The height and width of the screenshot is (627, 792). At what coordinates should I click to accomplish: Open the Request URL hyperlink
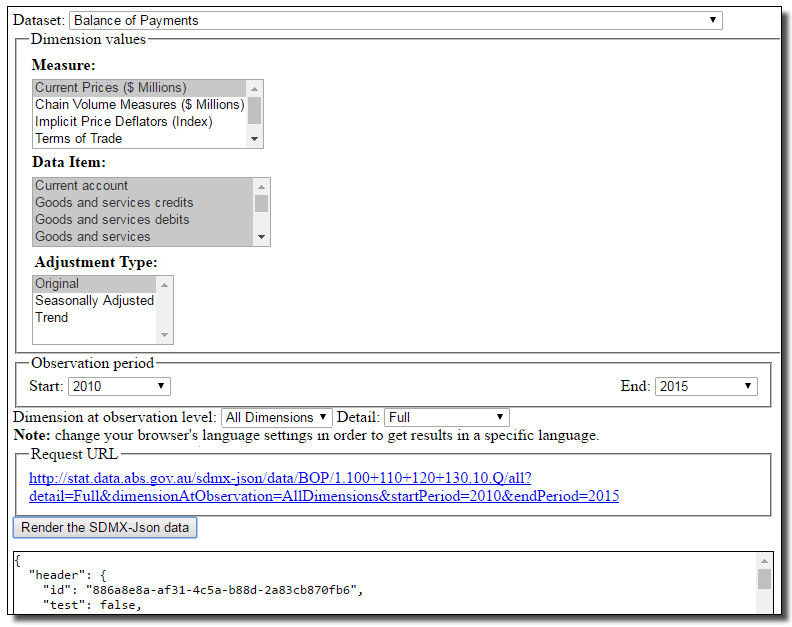[324, 487]
